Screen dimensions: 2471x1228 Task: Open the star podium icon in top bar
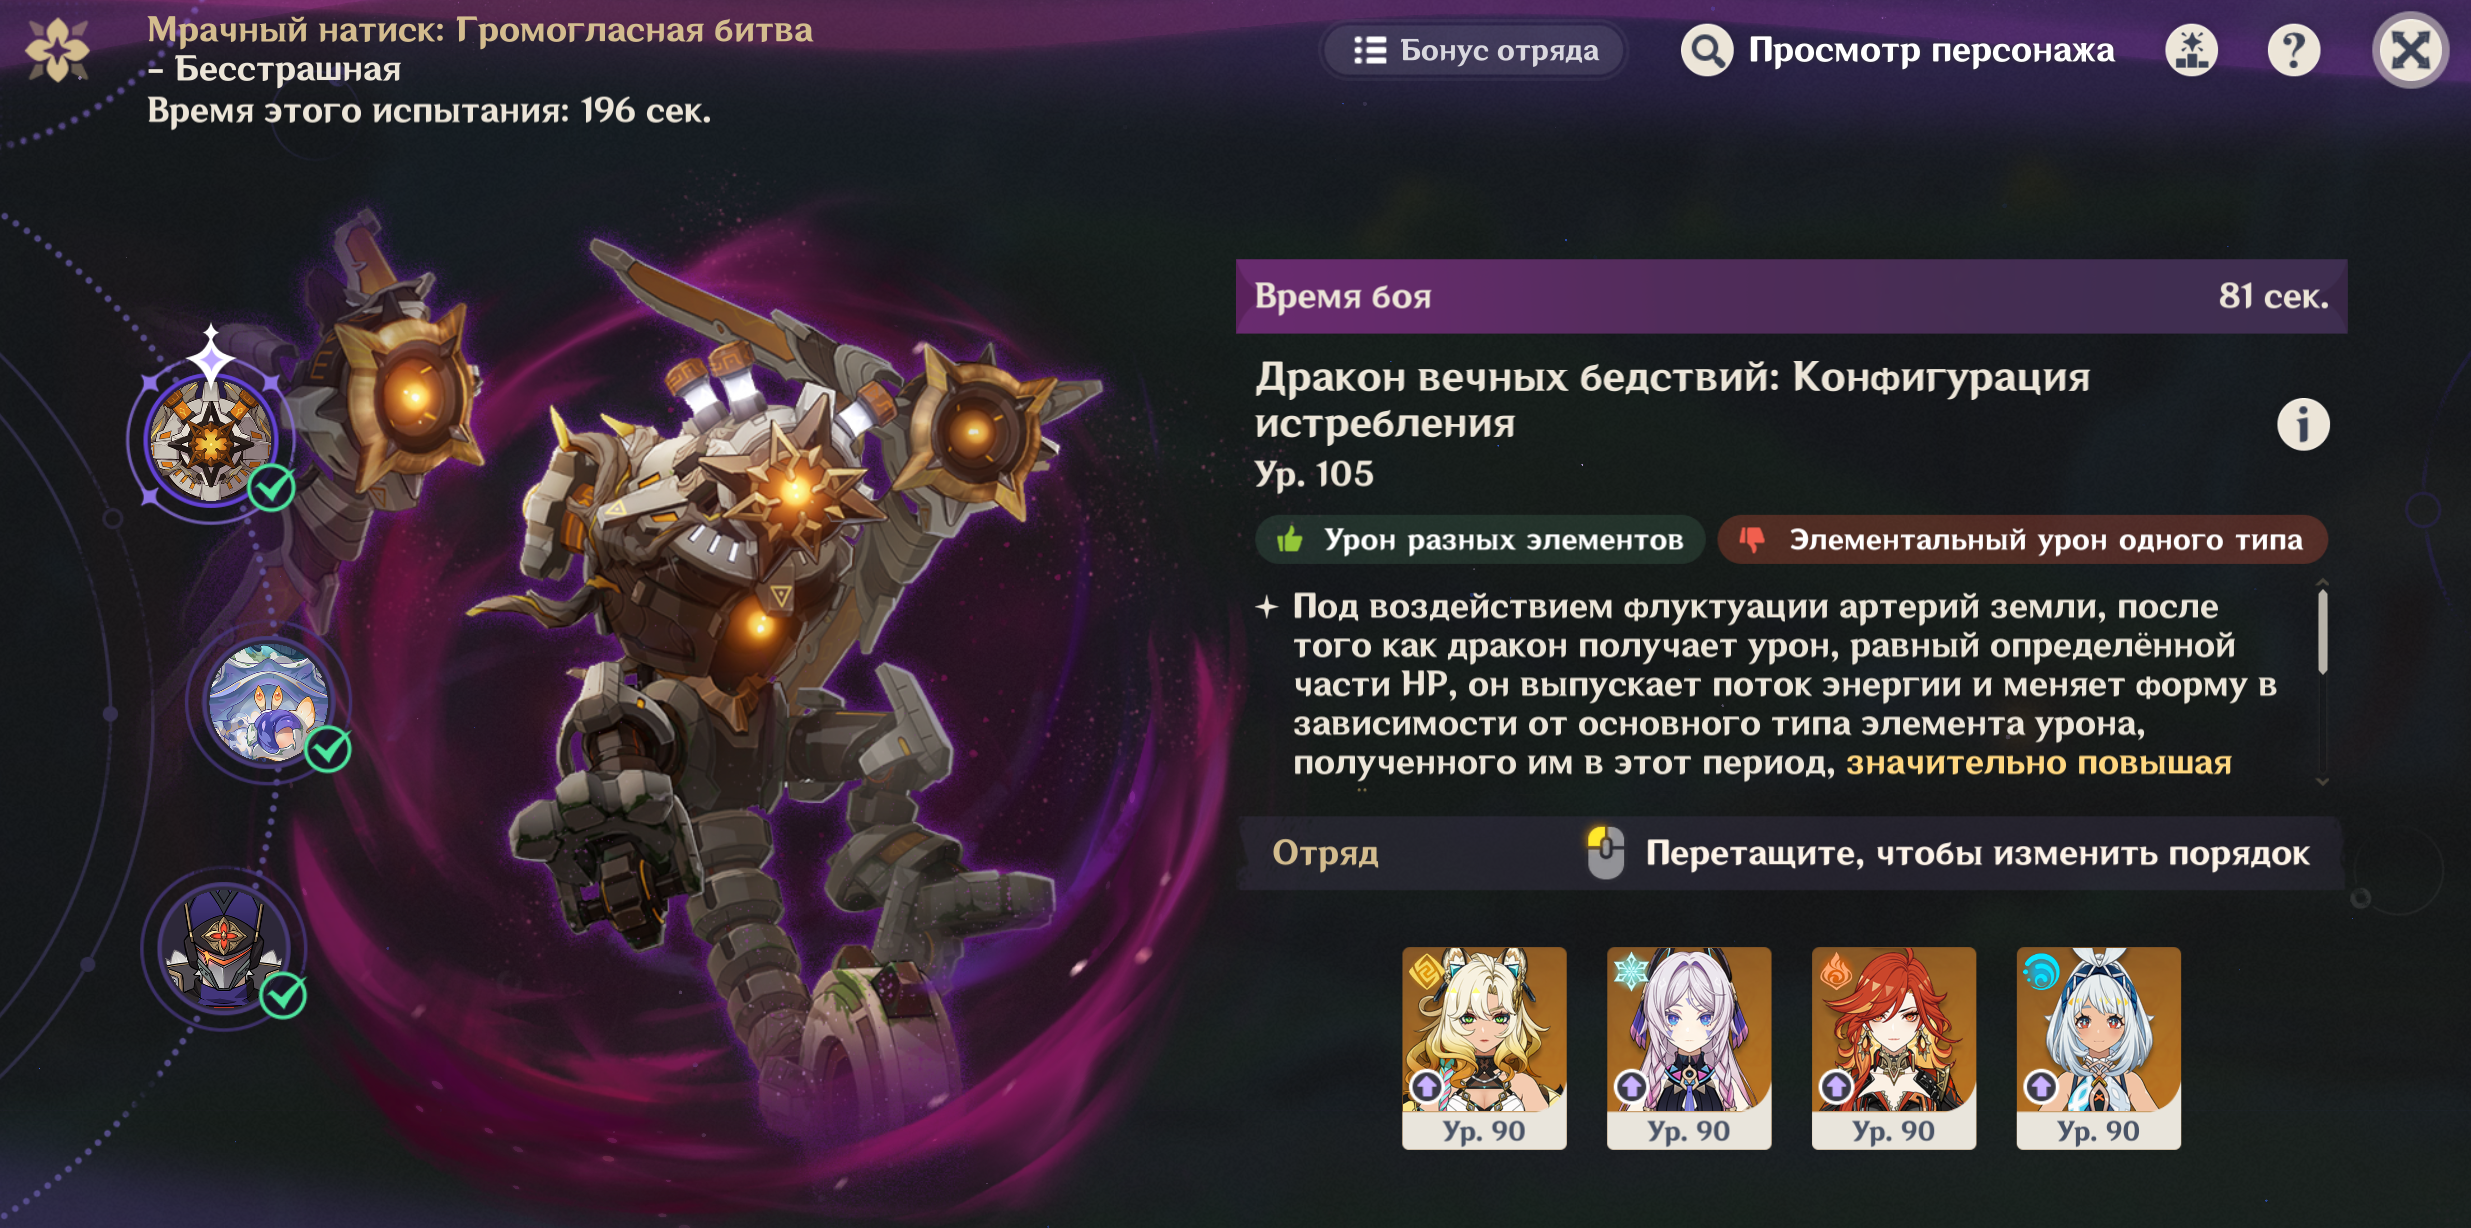[x=2191, y=50]
